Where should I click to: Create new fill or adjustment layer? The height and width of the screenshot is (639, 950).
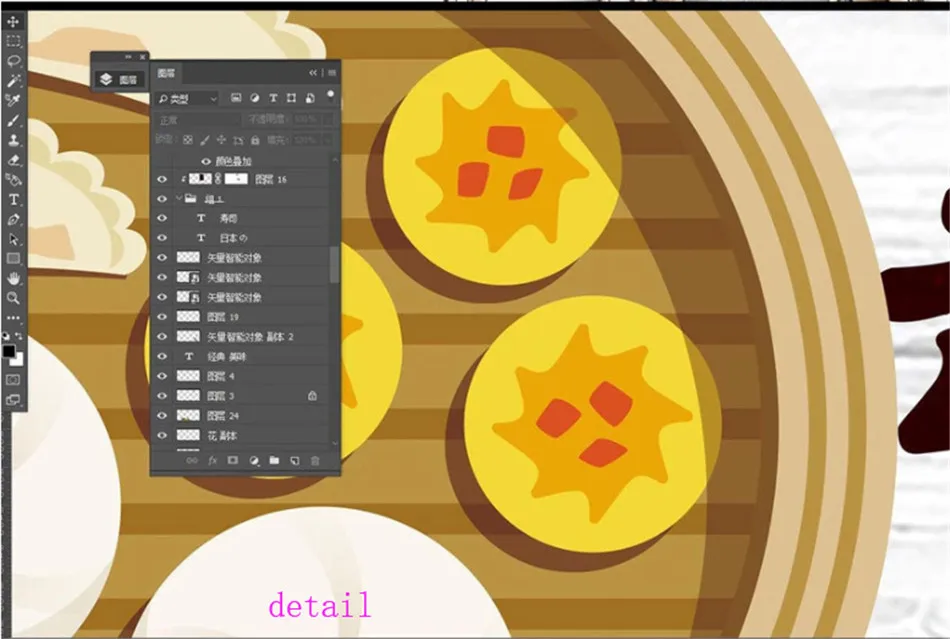[x=254, y=461]
